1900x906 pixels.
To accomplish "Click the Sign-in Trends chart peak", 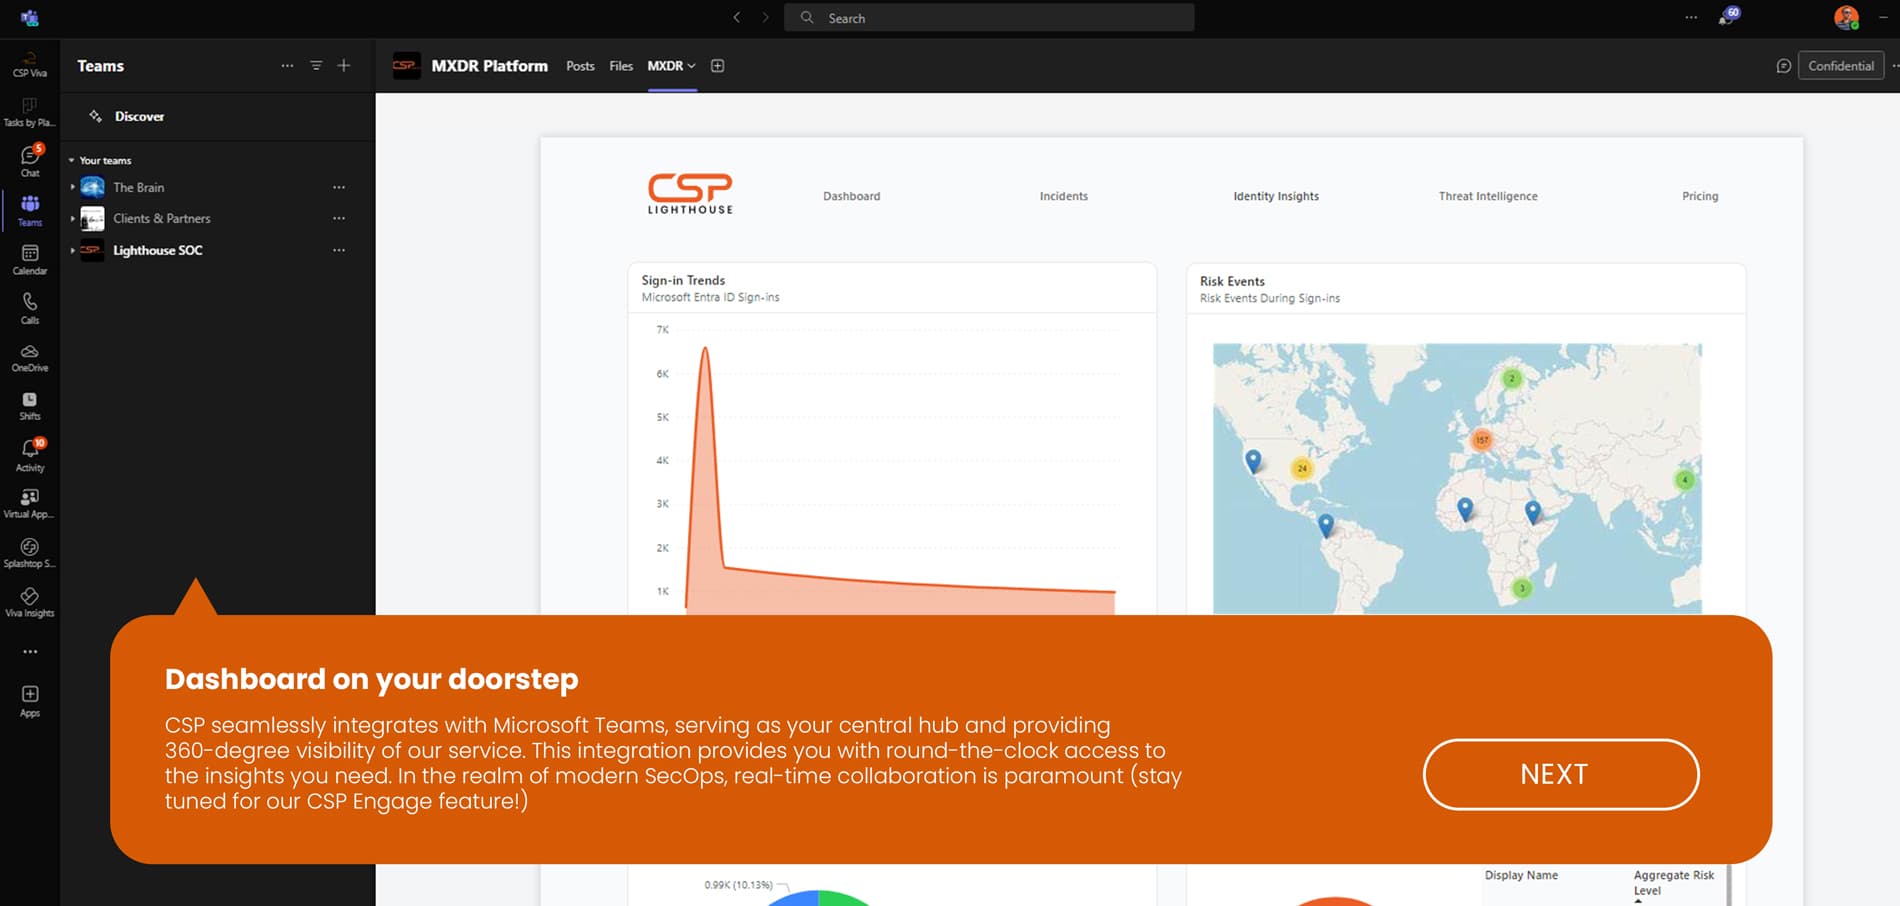I will coord(705,349).
